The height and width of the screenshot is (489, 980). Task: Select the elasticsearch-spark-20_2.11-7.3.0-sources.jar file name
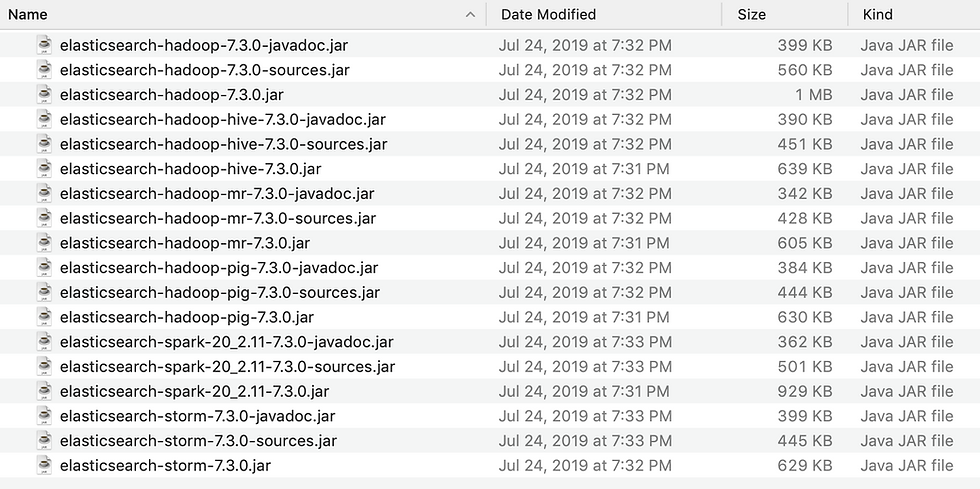(x=228, y=366)
